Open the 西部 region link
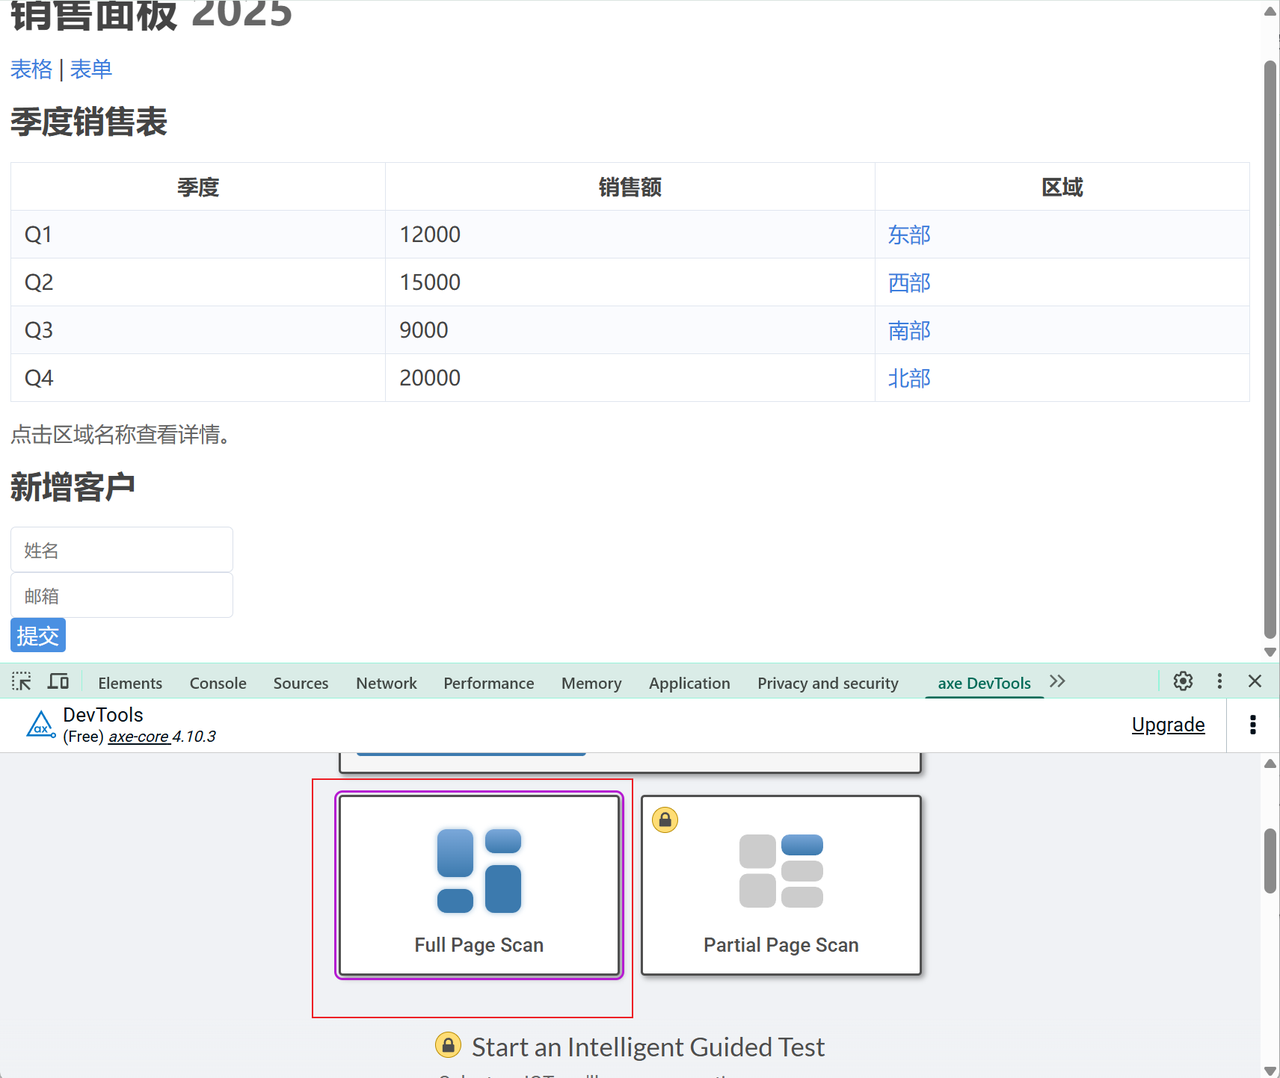The height and width of the screenshot is (1078, 1280). click(x=909, y=283)
